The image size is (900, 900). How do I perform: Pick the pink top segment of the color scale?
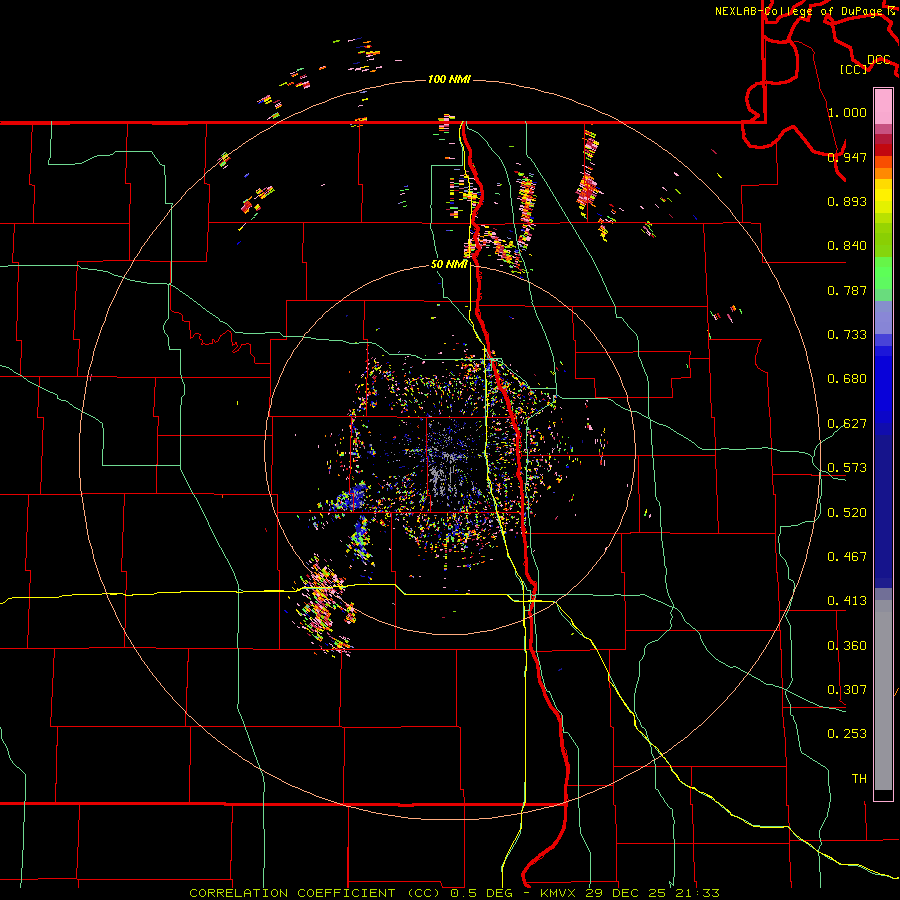pos(883,106)
